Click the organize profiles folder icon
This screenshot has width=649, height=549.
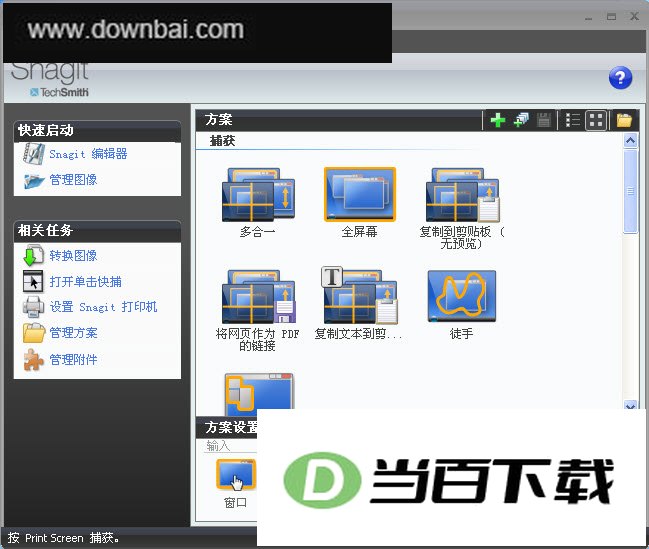(624, 120)
